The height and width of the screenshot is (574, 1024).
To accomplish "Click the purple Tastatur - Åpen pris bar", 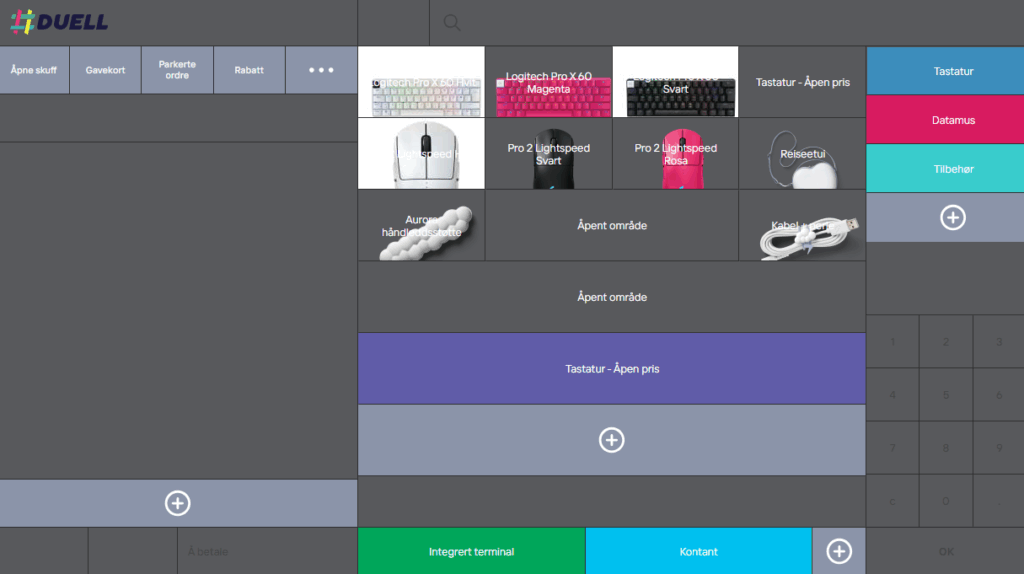I will click(611, 368).
